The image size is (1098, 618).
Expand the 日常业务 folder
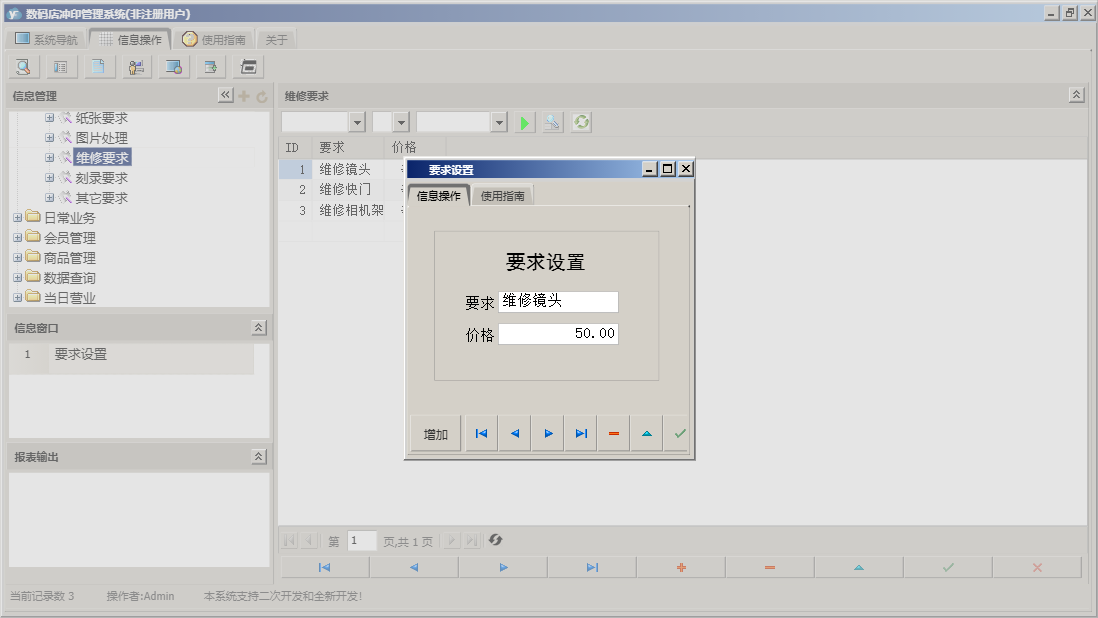[x=18, y=218]
